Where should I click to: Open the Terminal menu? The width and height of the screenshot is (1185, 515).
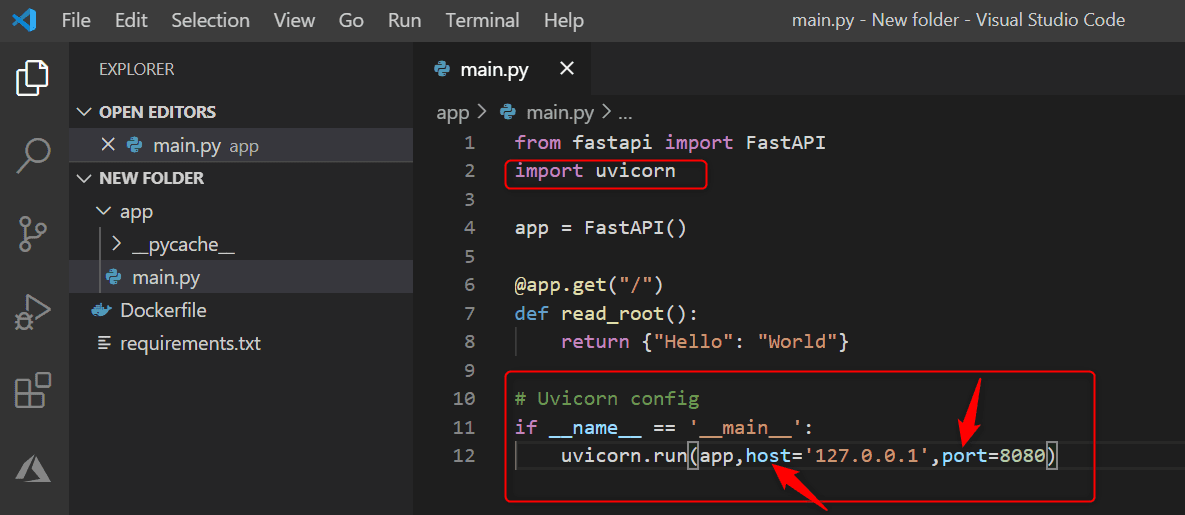point(482,20)
